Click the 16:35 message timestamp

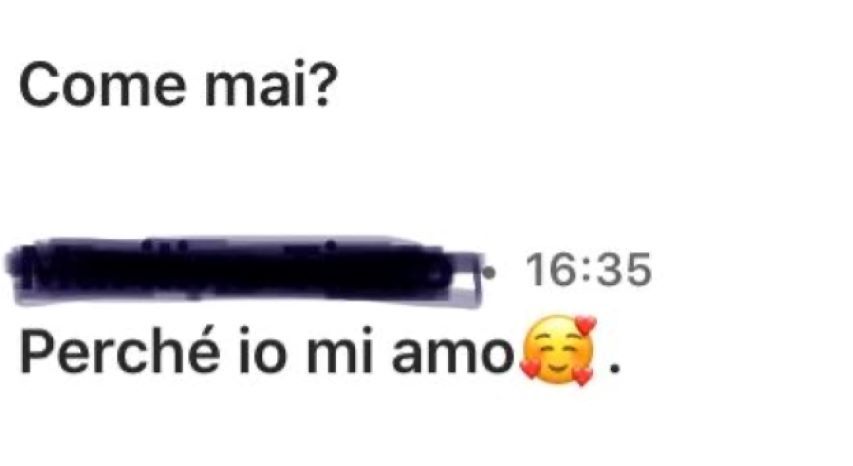pos(588,270)
